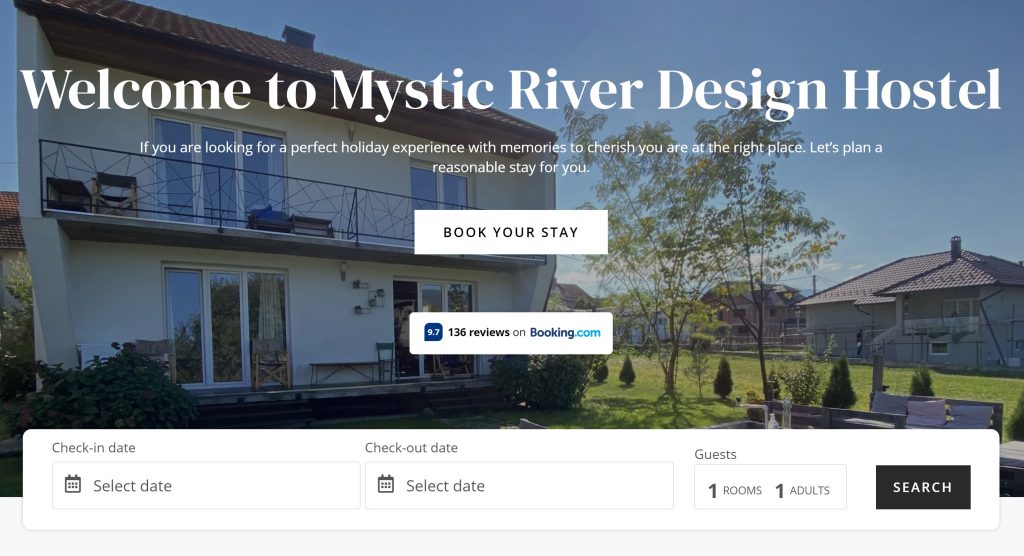Click the 1 ROOMS count
The image size is (1024, 556).
coord(735,490)
